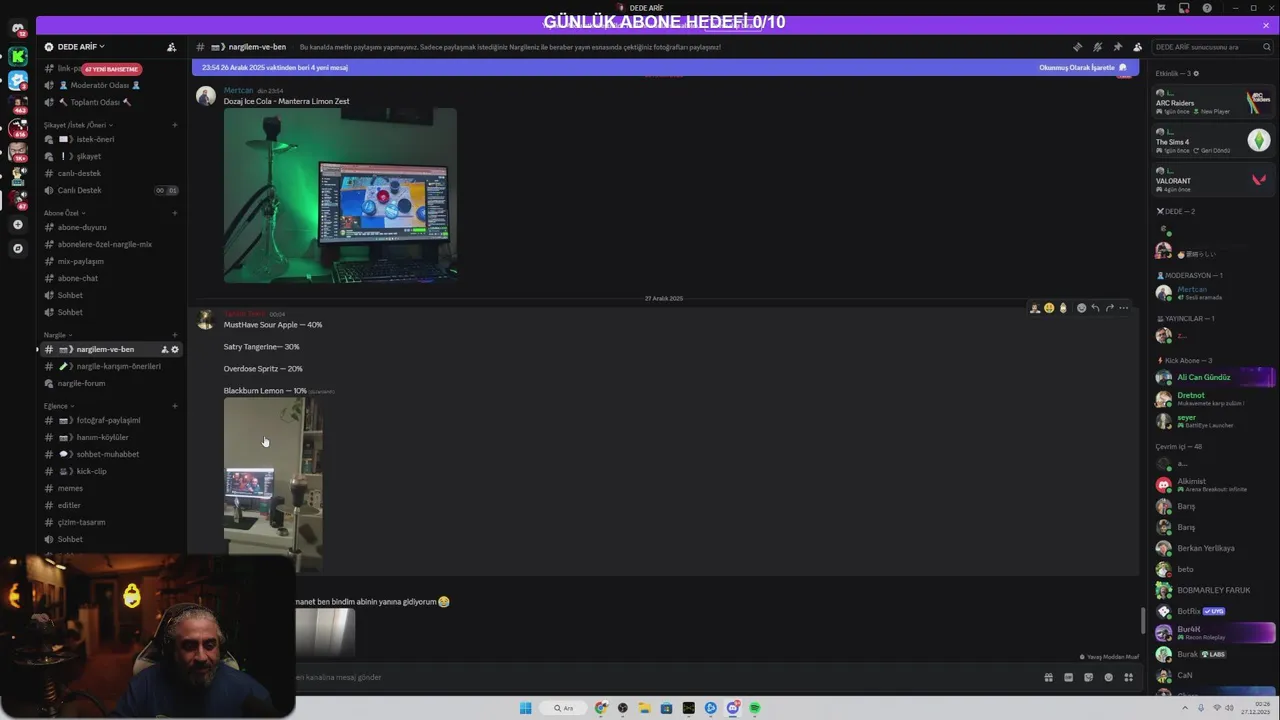Open Spotify from the taskbar
The height and width of the screenshot is (720, 1280).
[755, 708]
